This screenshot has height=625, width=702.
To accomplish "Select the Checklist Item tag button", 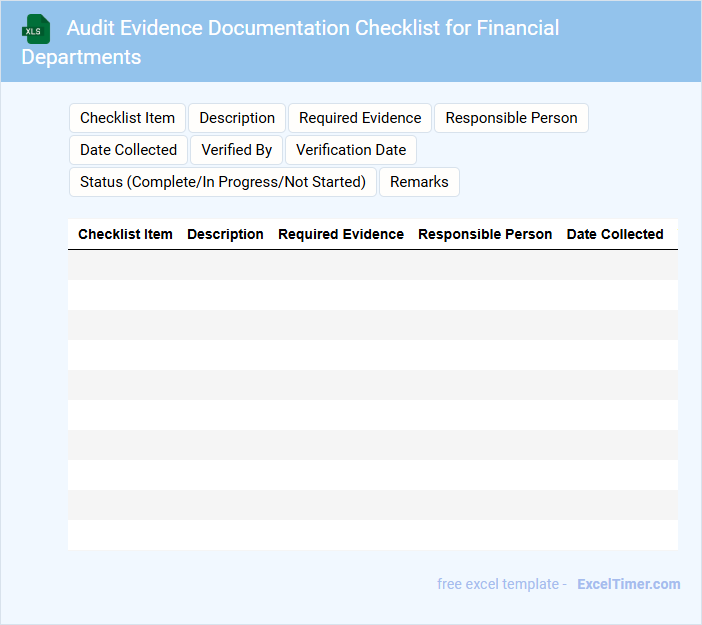I will click(x=127, y=118).
